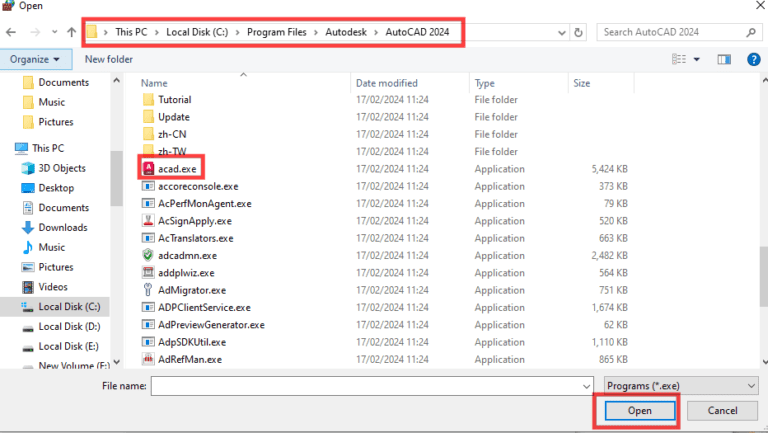Screen dimensions: 768x433
Task: Sort files by Name column header
Action: coord(153,83)
